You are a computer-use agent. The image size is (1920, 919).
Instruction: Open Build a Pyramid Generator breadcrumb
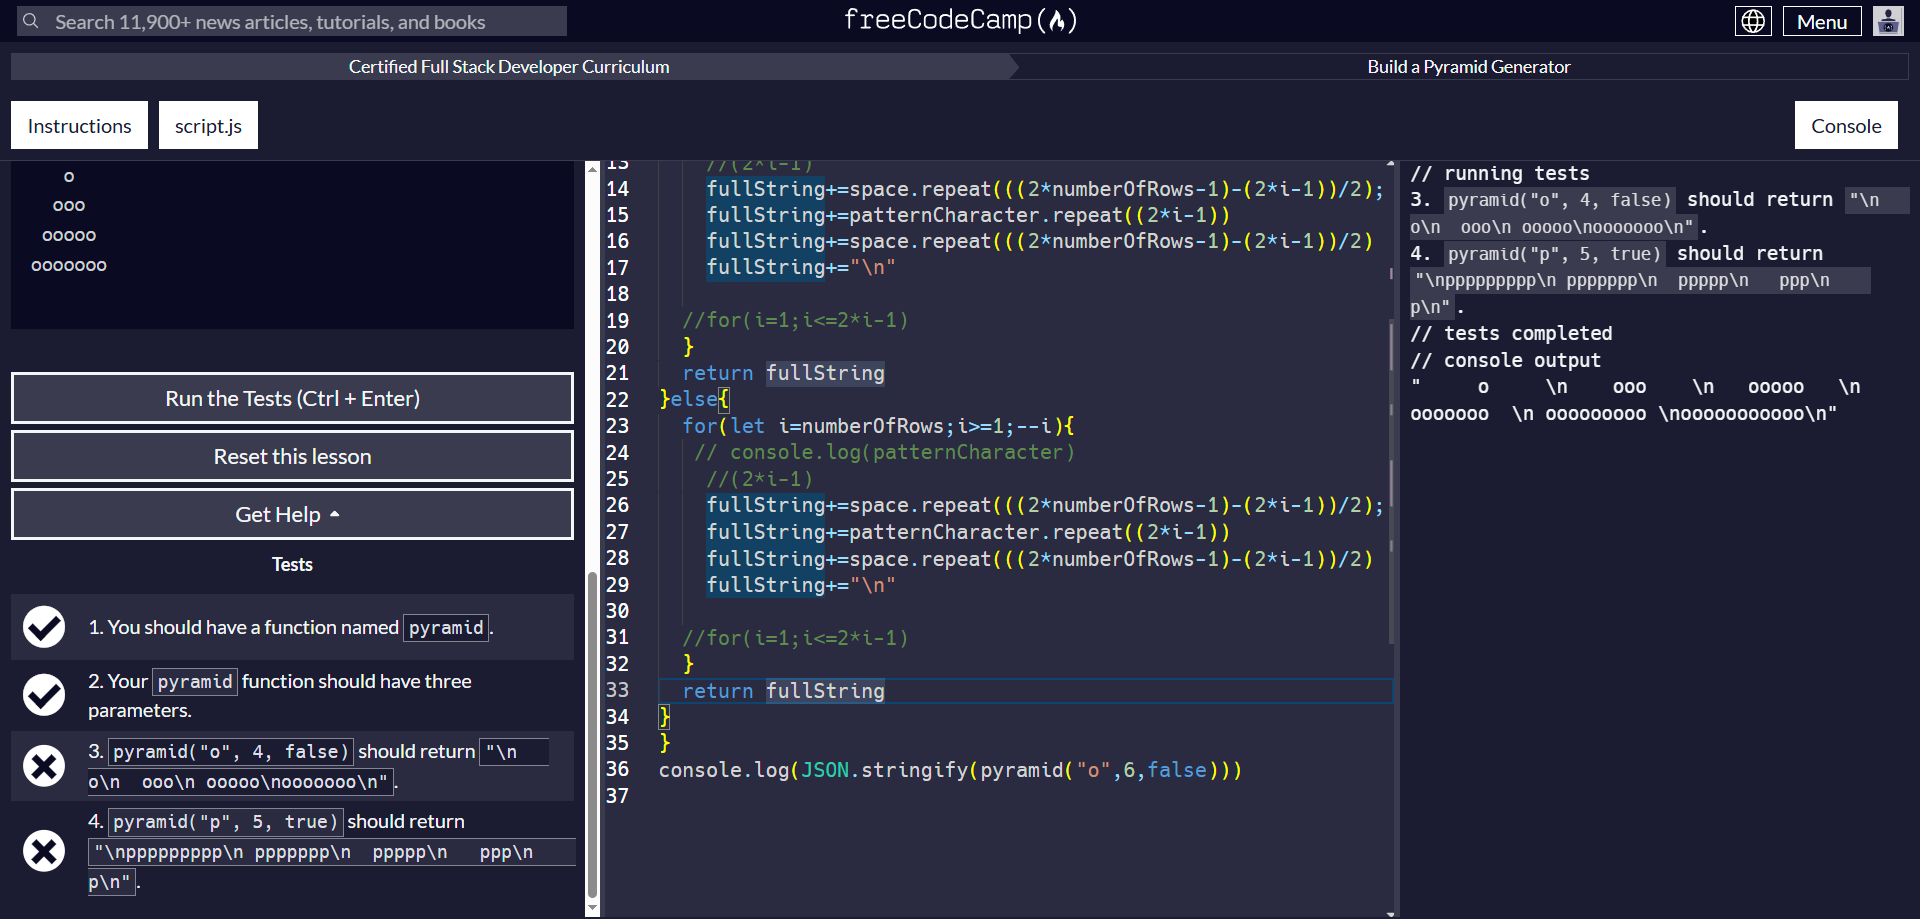click(1468, 67)
